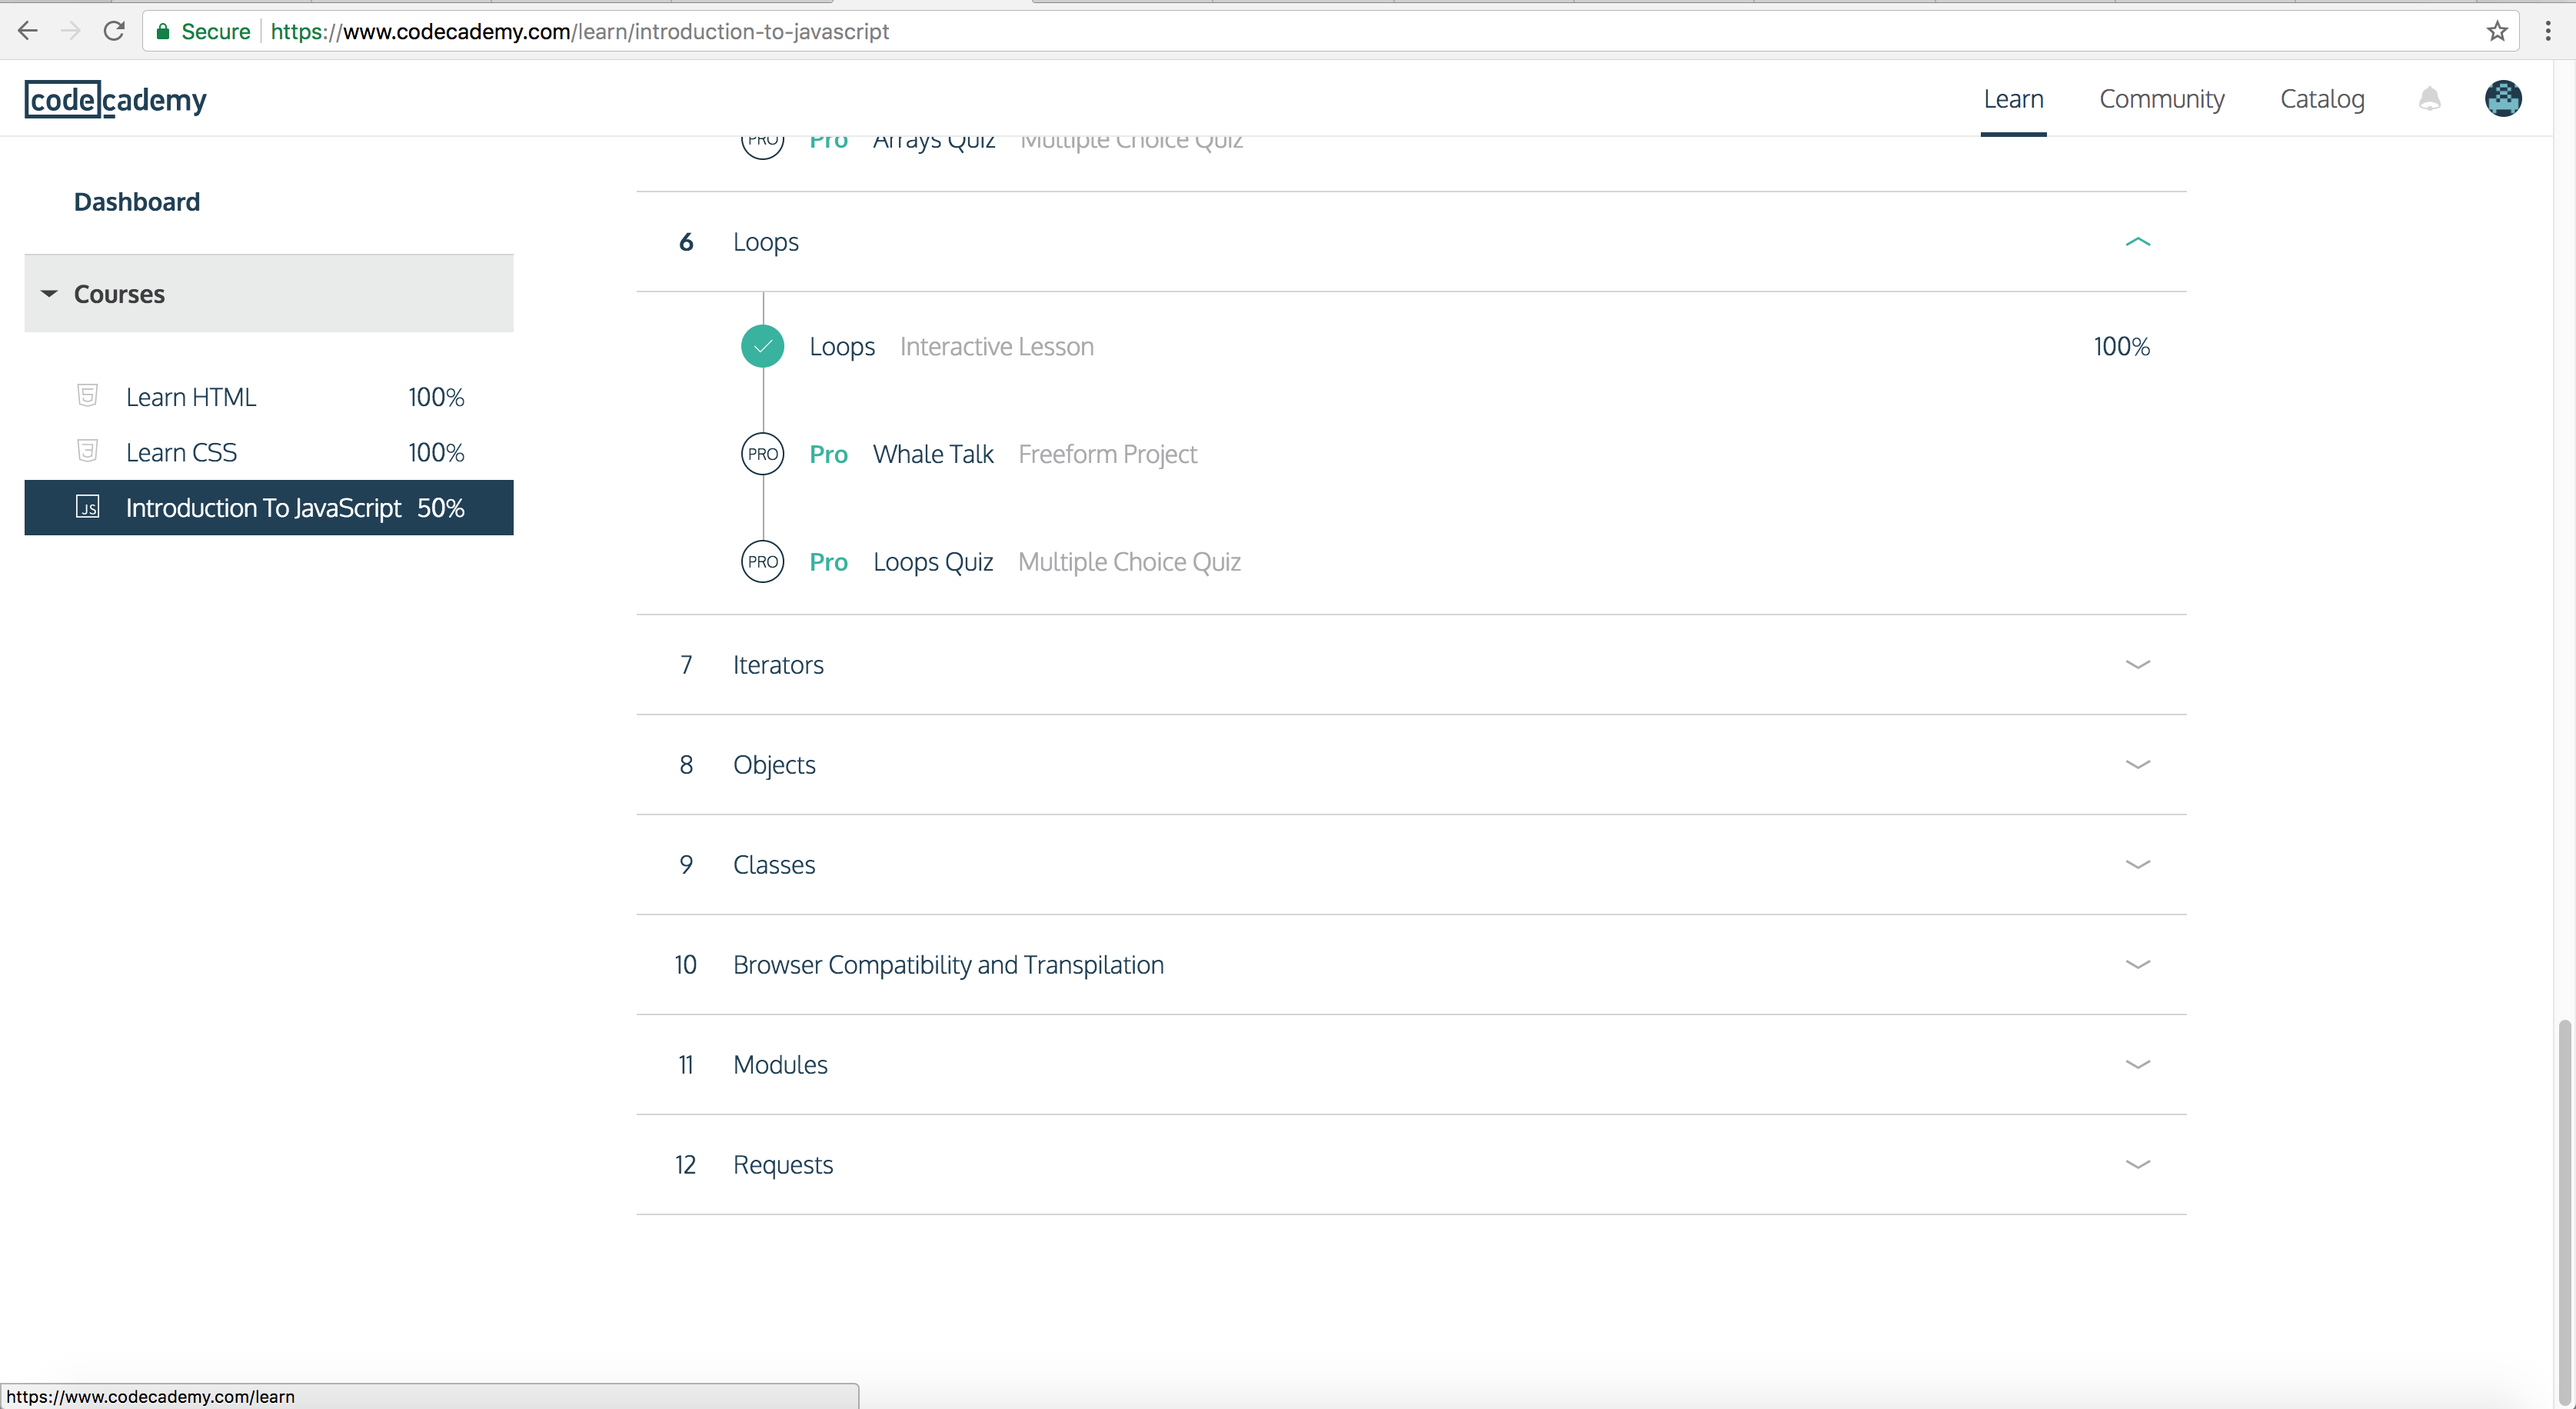Click the Codecademy logo
This screenshot has height=1409, width=2576.
click(x=116, y=99)
